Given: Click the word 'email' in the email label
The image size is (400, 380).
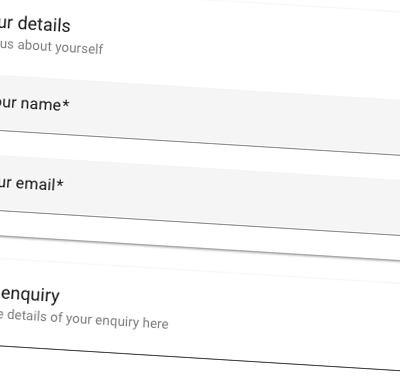Looking at the screenshot, I should point(35,184).
